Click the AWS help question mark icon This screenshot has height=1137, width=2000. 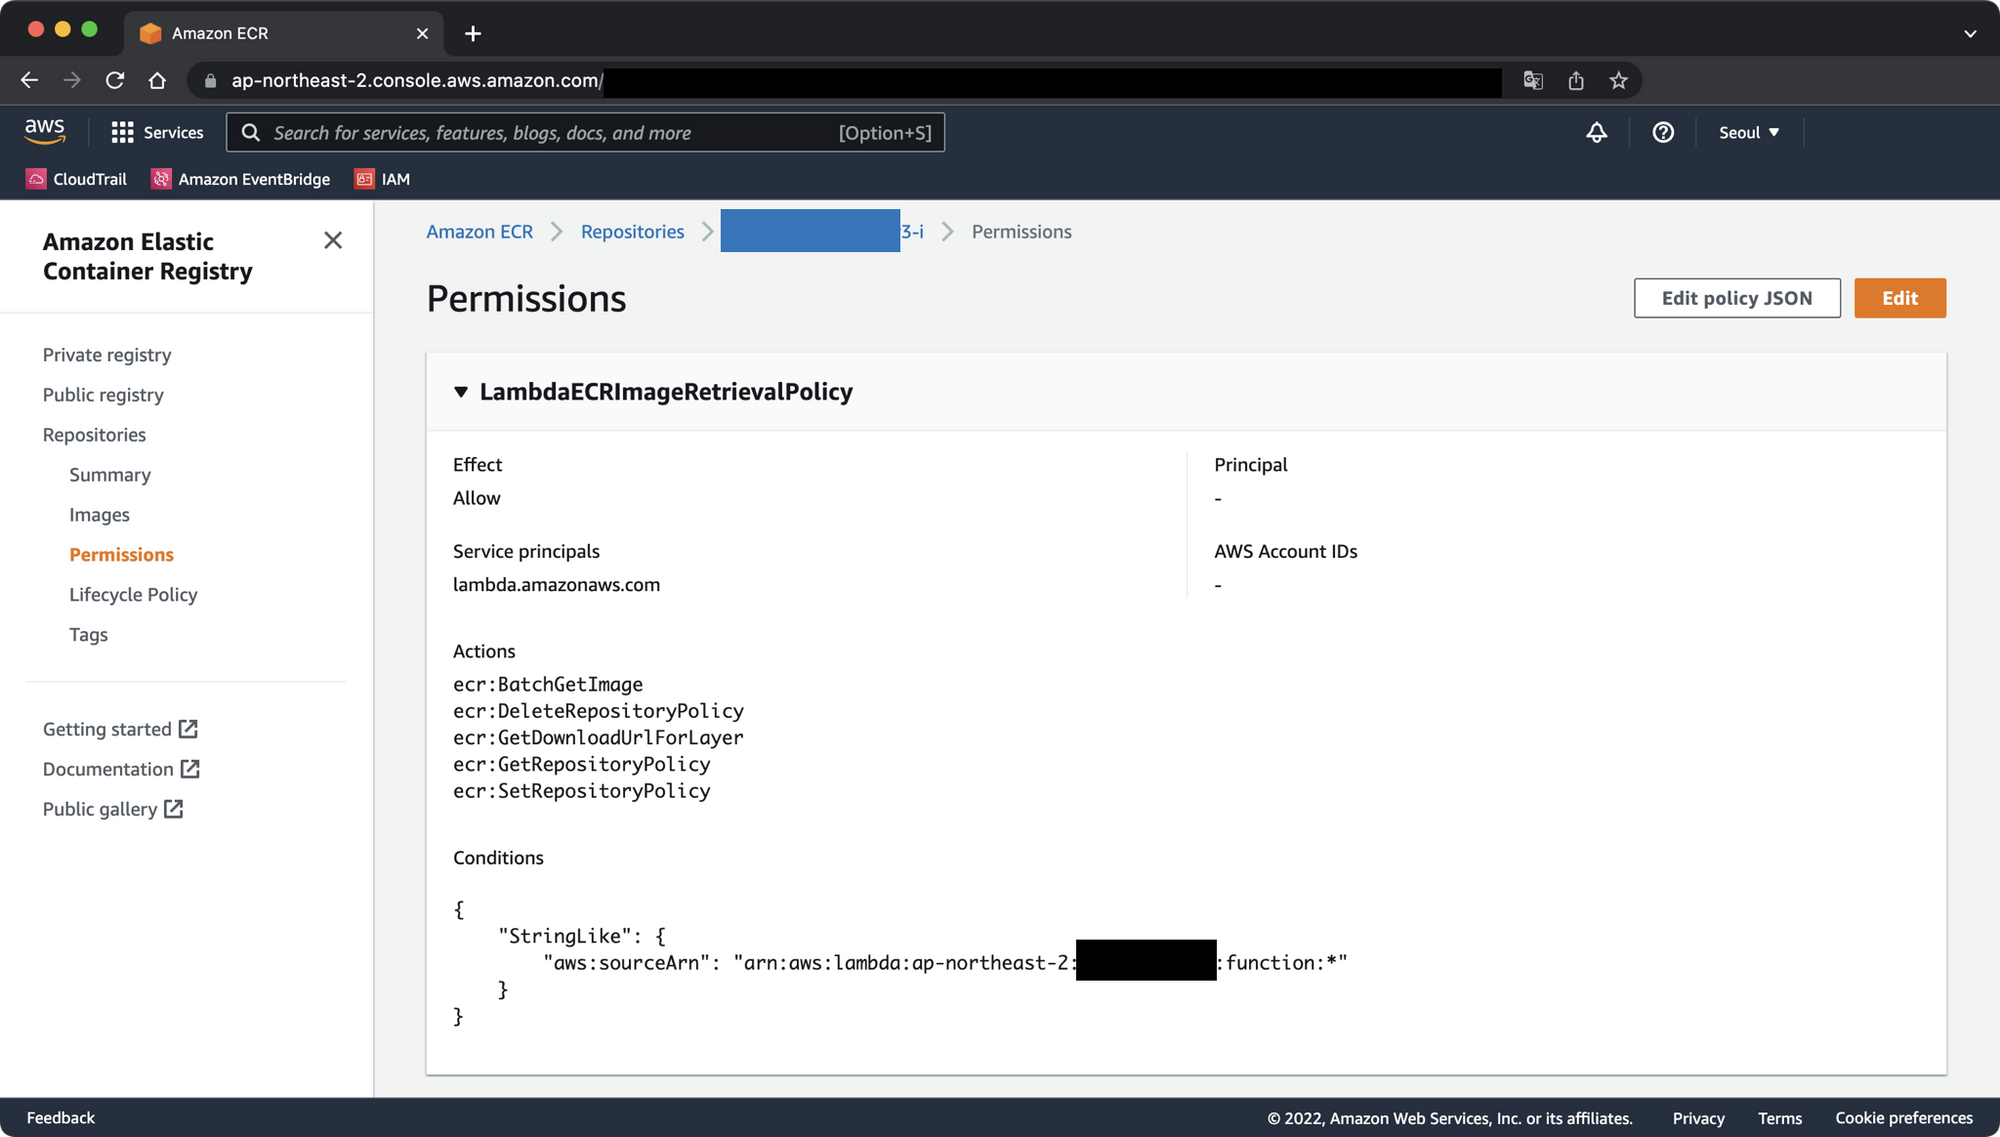pyautogui.click(x=1663, y=132)
